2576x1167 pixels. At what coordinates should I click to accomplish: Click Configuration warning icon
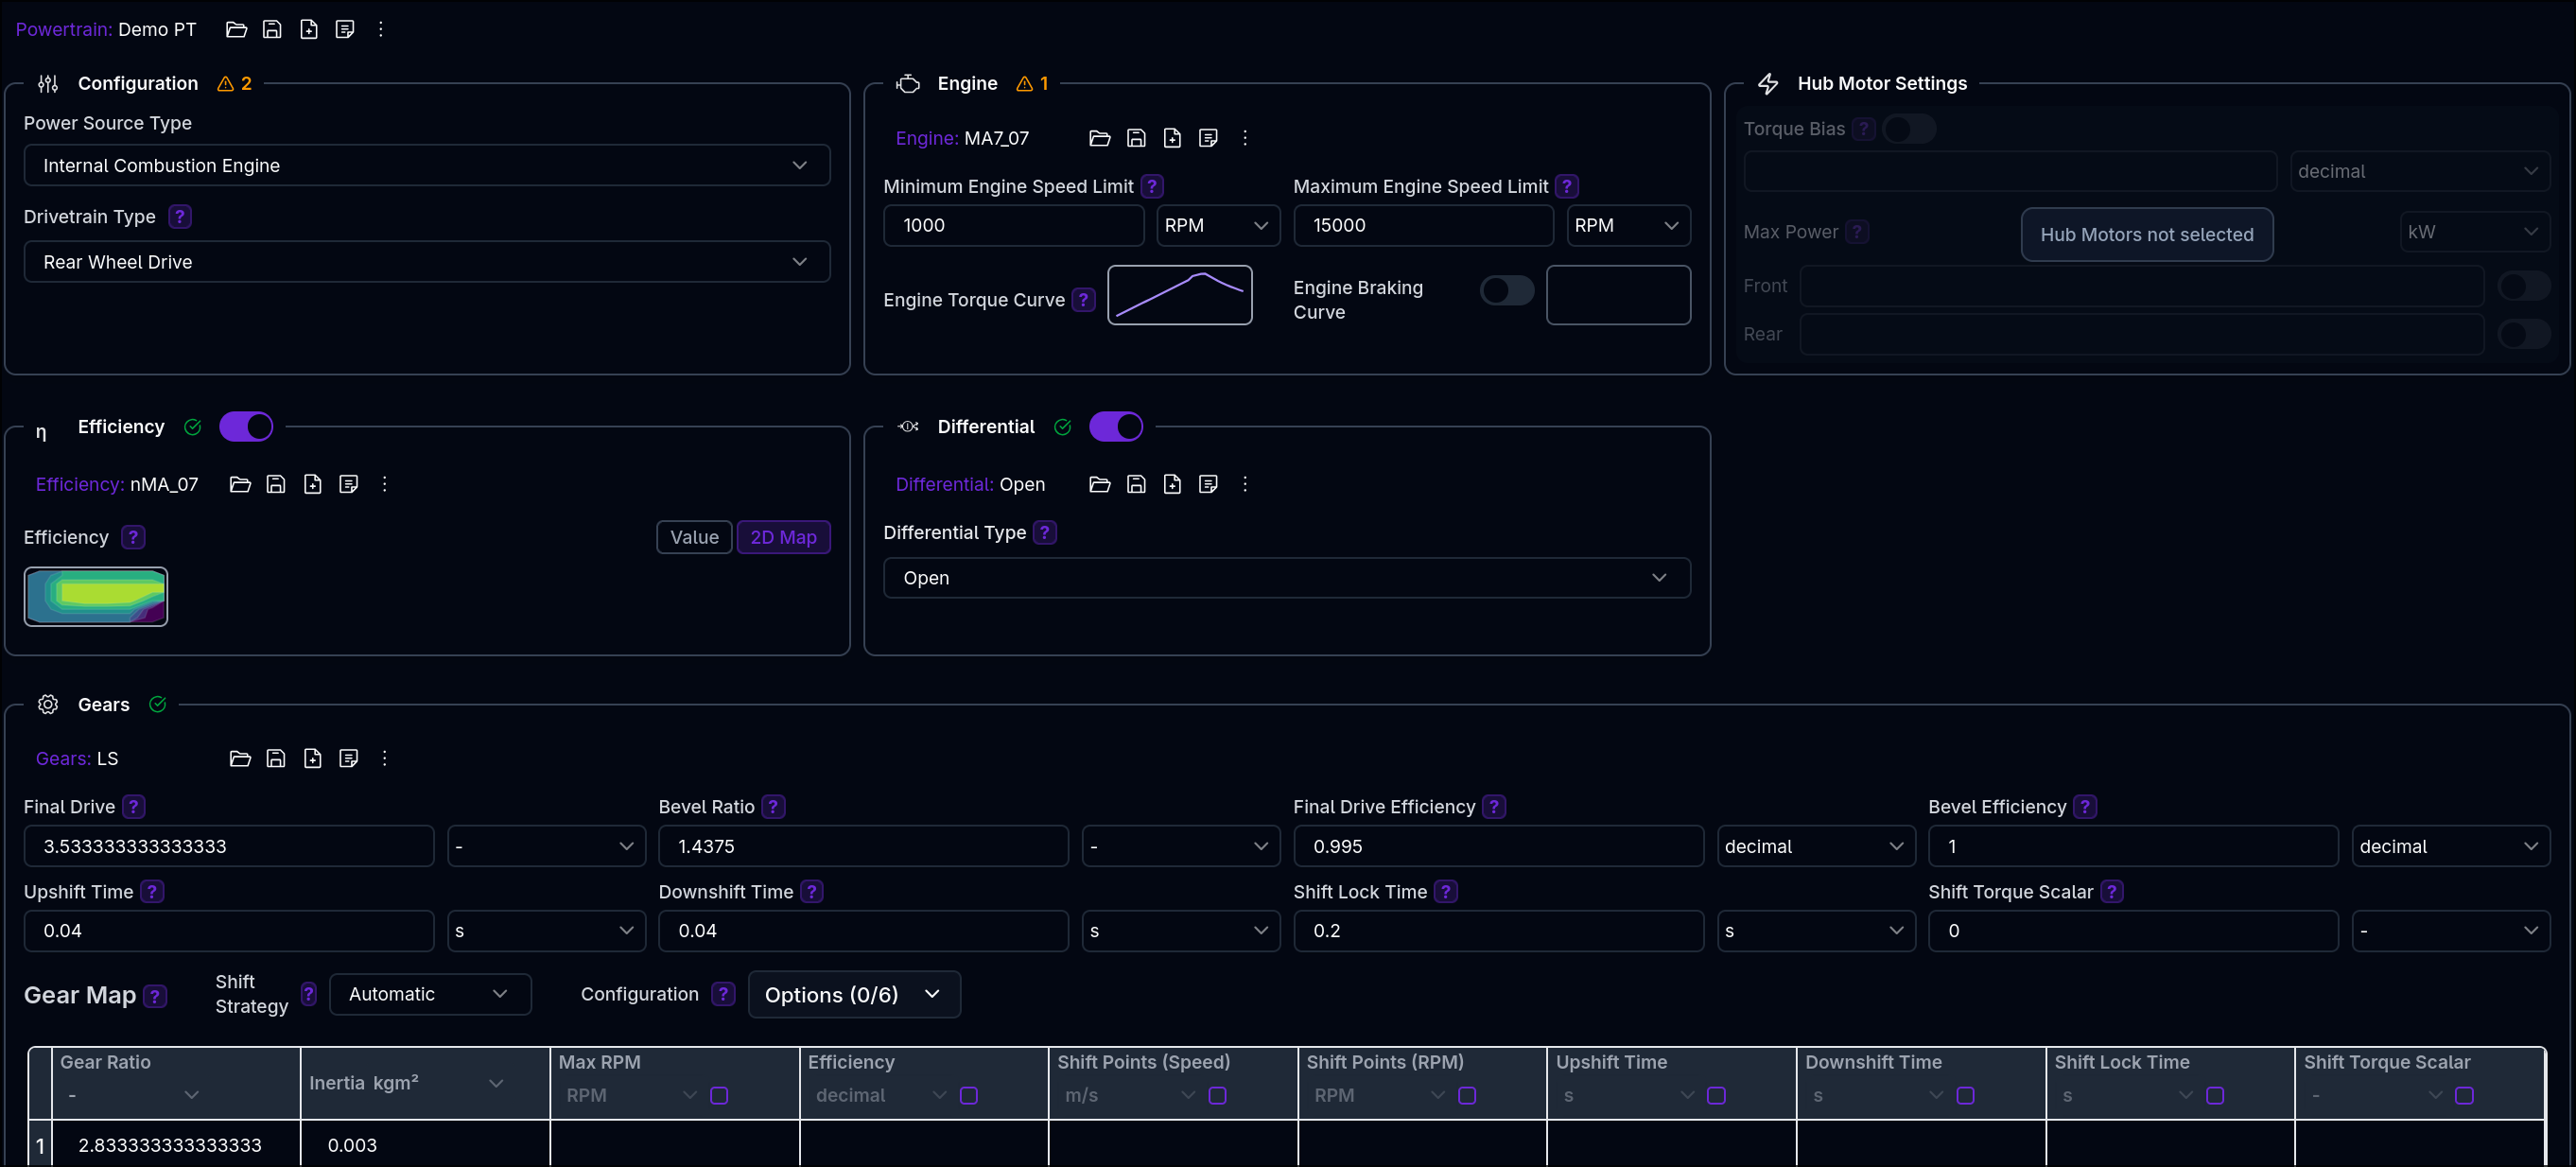coord(226,83)
